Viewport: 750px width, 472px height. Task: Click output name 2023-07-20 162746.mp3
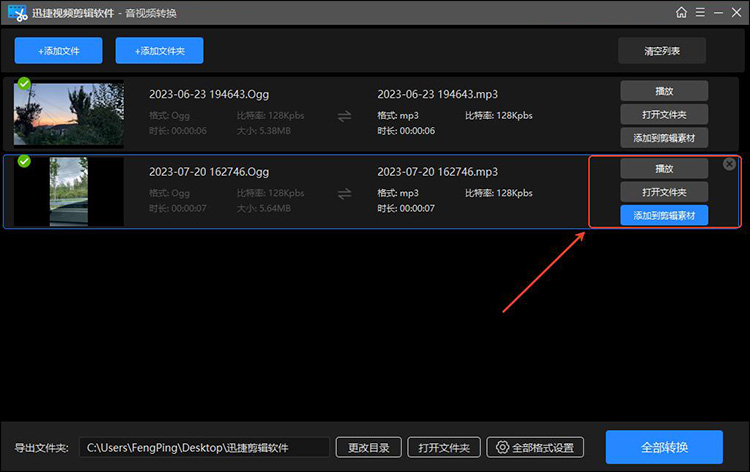point(438,172)
